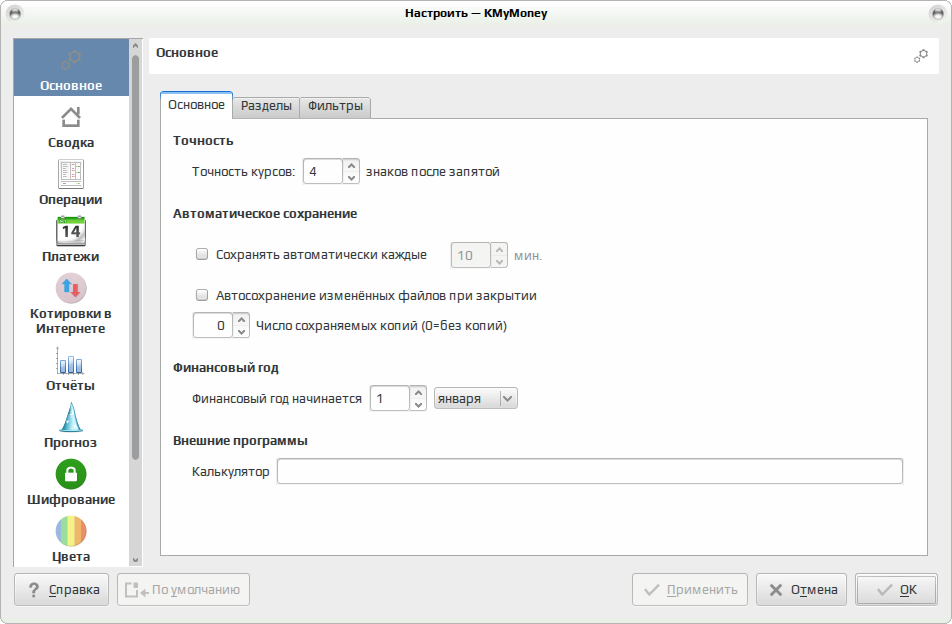
Task: Select the Основное tab
Action: coord(196,105)
